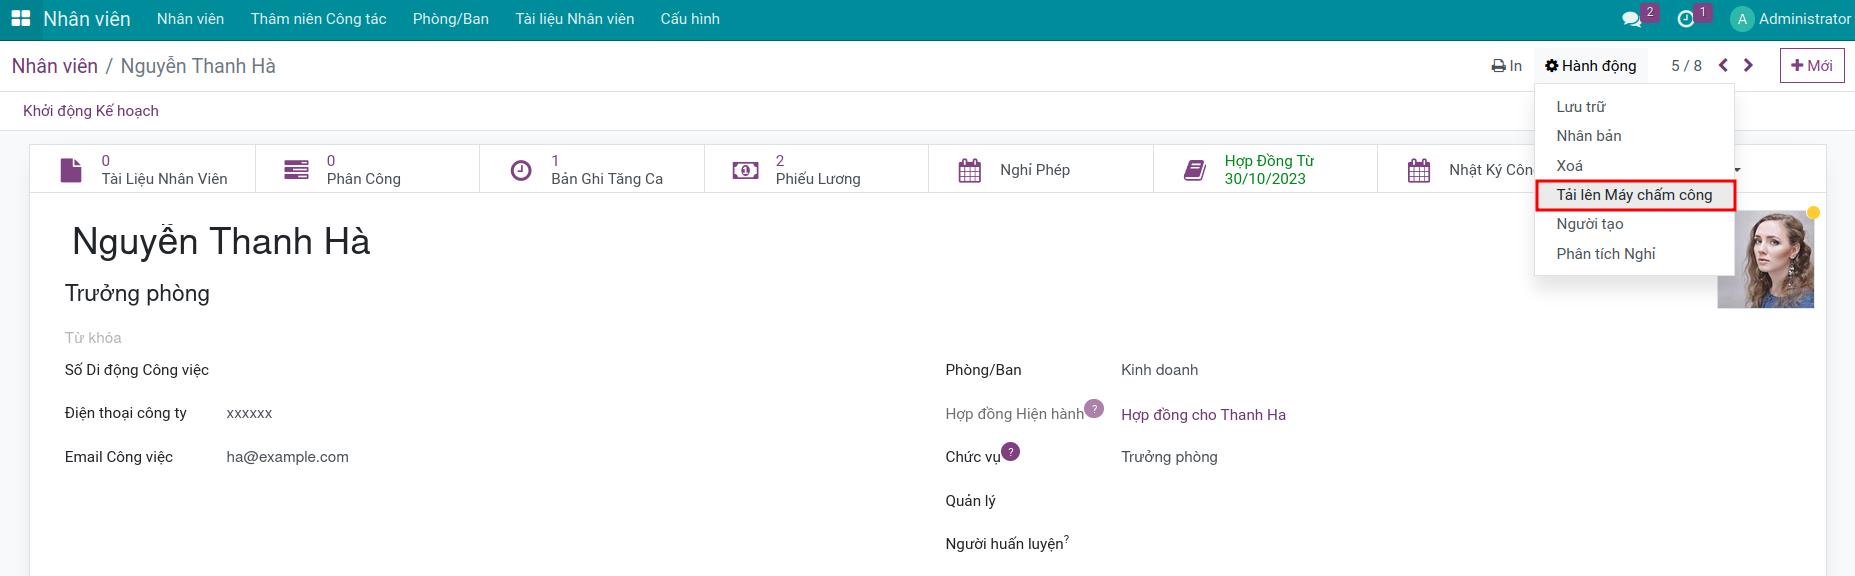
Task: Open the Hợp đồng cho Thanh Ha link
Action: click(x=1203, y=415)
